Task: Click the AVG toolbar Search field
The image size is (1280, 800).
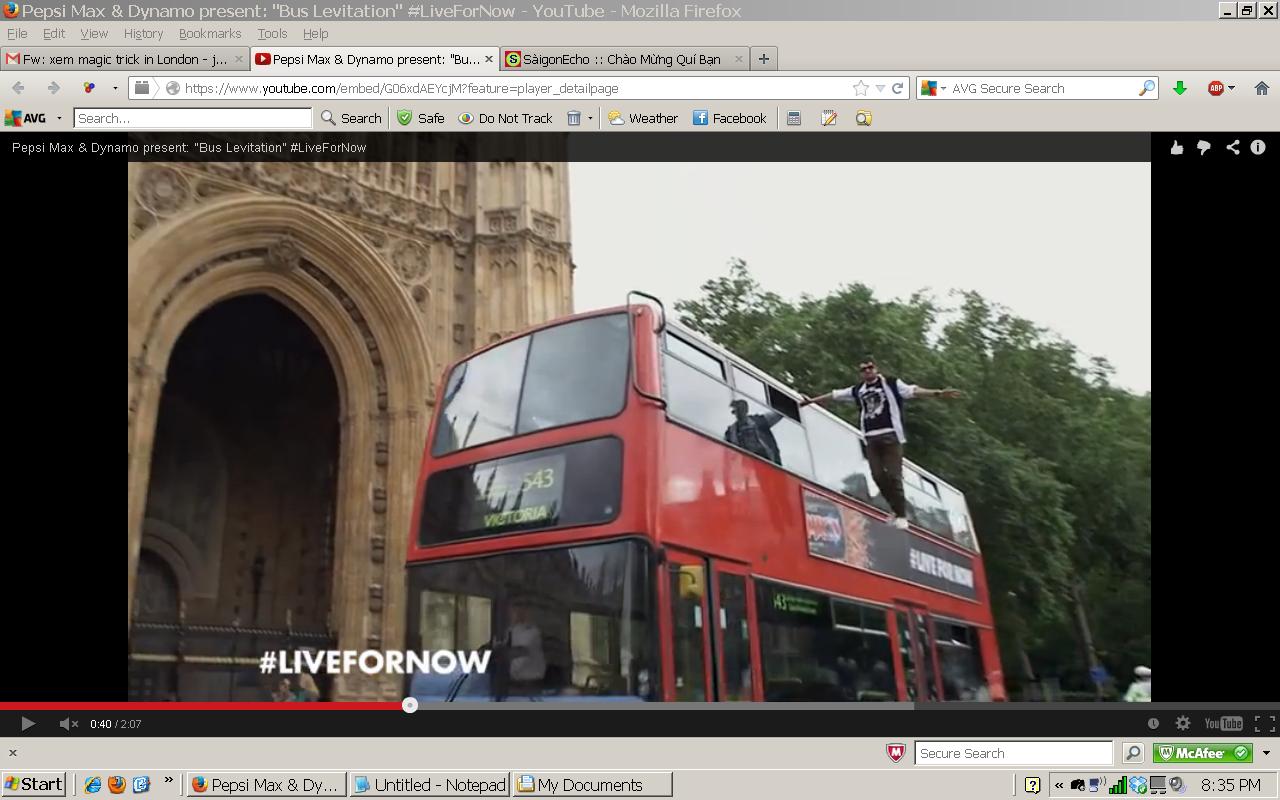Action: (193, 118)
